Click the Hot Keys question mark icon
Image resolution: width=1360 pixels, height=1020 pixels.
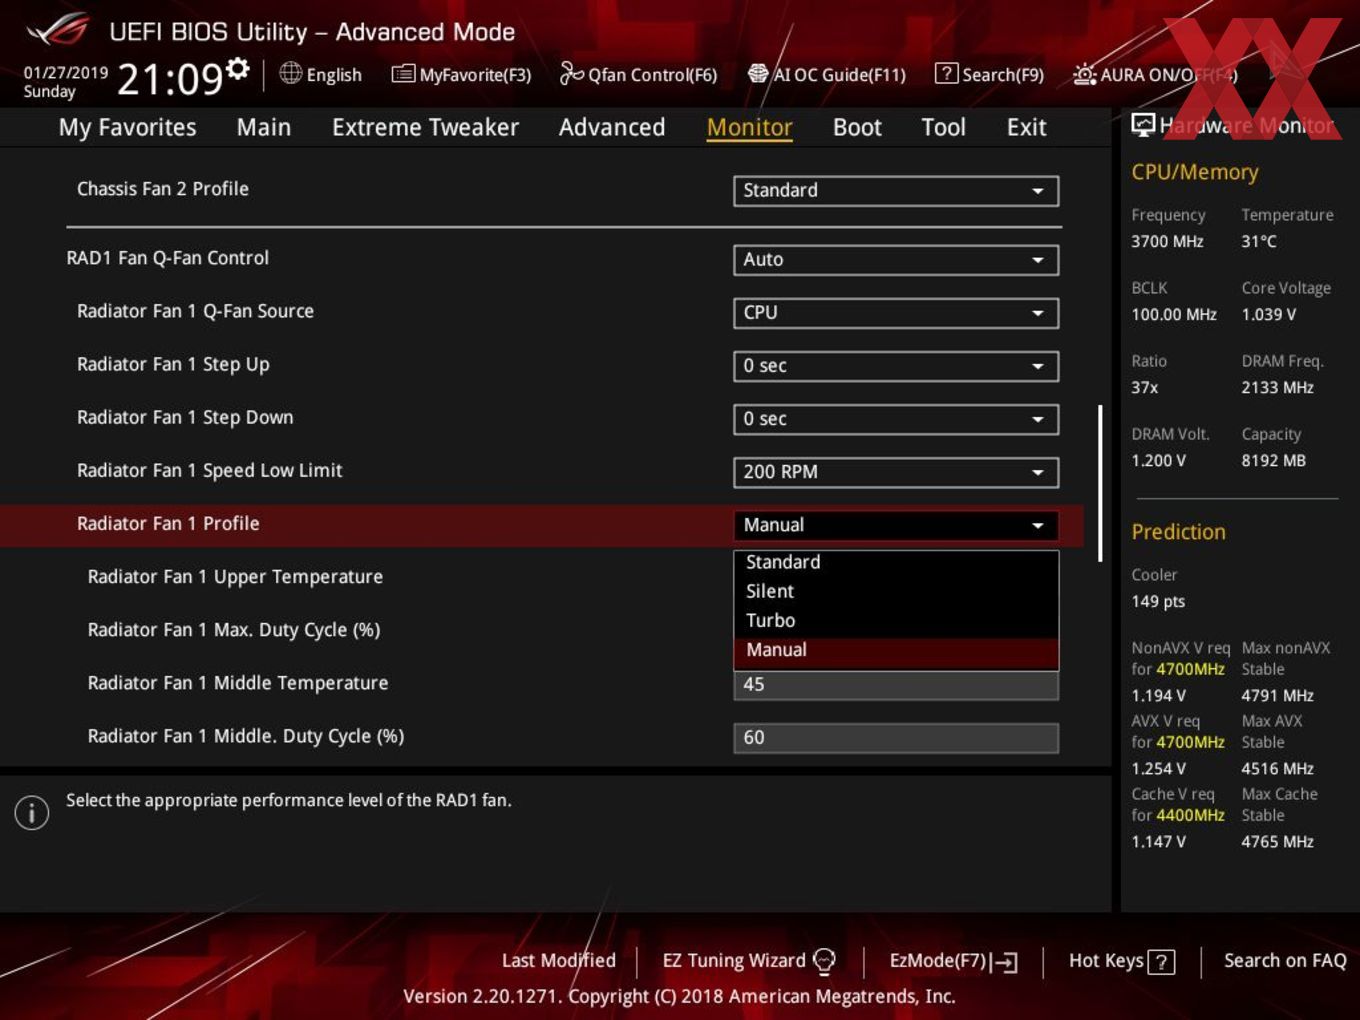[x=1161, y=962]
